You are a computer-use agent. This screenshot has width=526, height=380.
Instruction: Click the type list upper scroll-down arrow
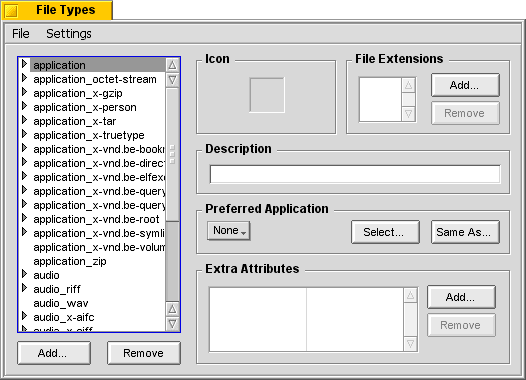(x=172, y=80)
